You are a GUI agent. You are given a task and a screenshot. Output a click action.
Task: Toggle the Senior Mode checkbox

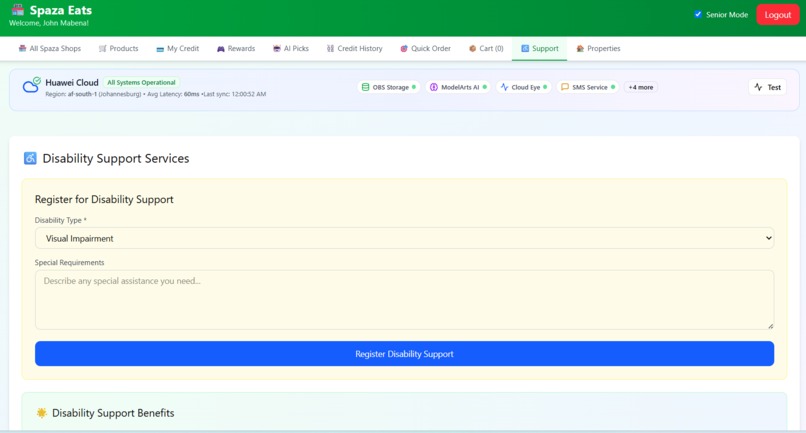(698, 14)
